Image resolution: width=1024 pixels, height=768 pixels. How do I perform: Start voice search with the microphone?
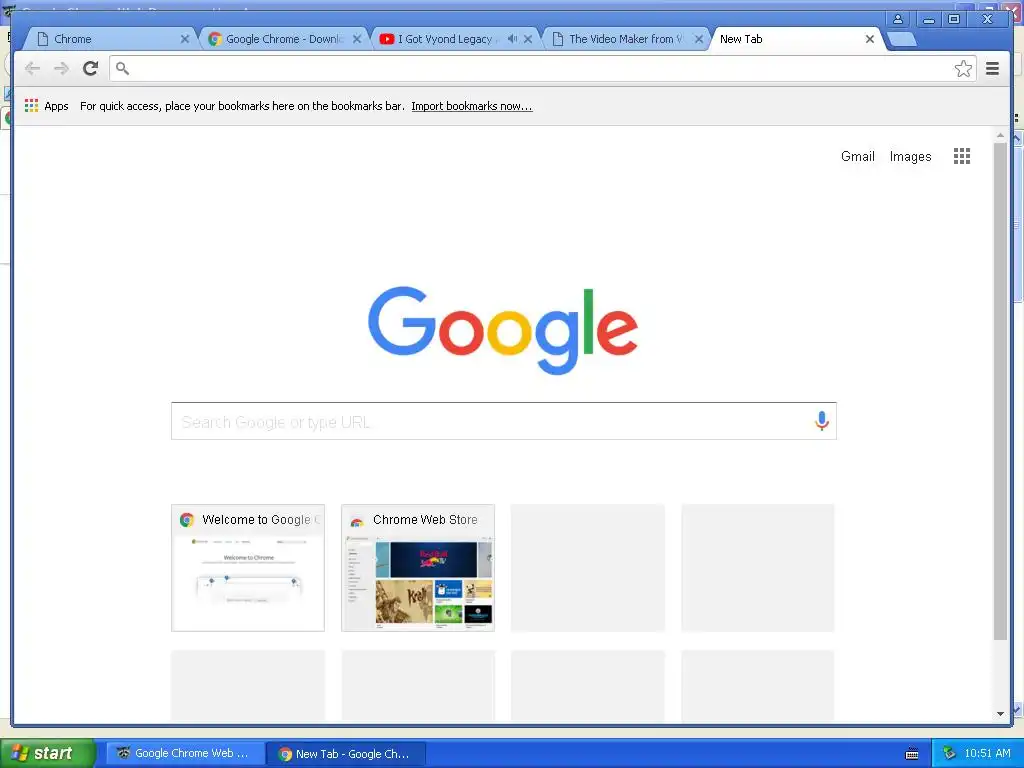[822, 421]
